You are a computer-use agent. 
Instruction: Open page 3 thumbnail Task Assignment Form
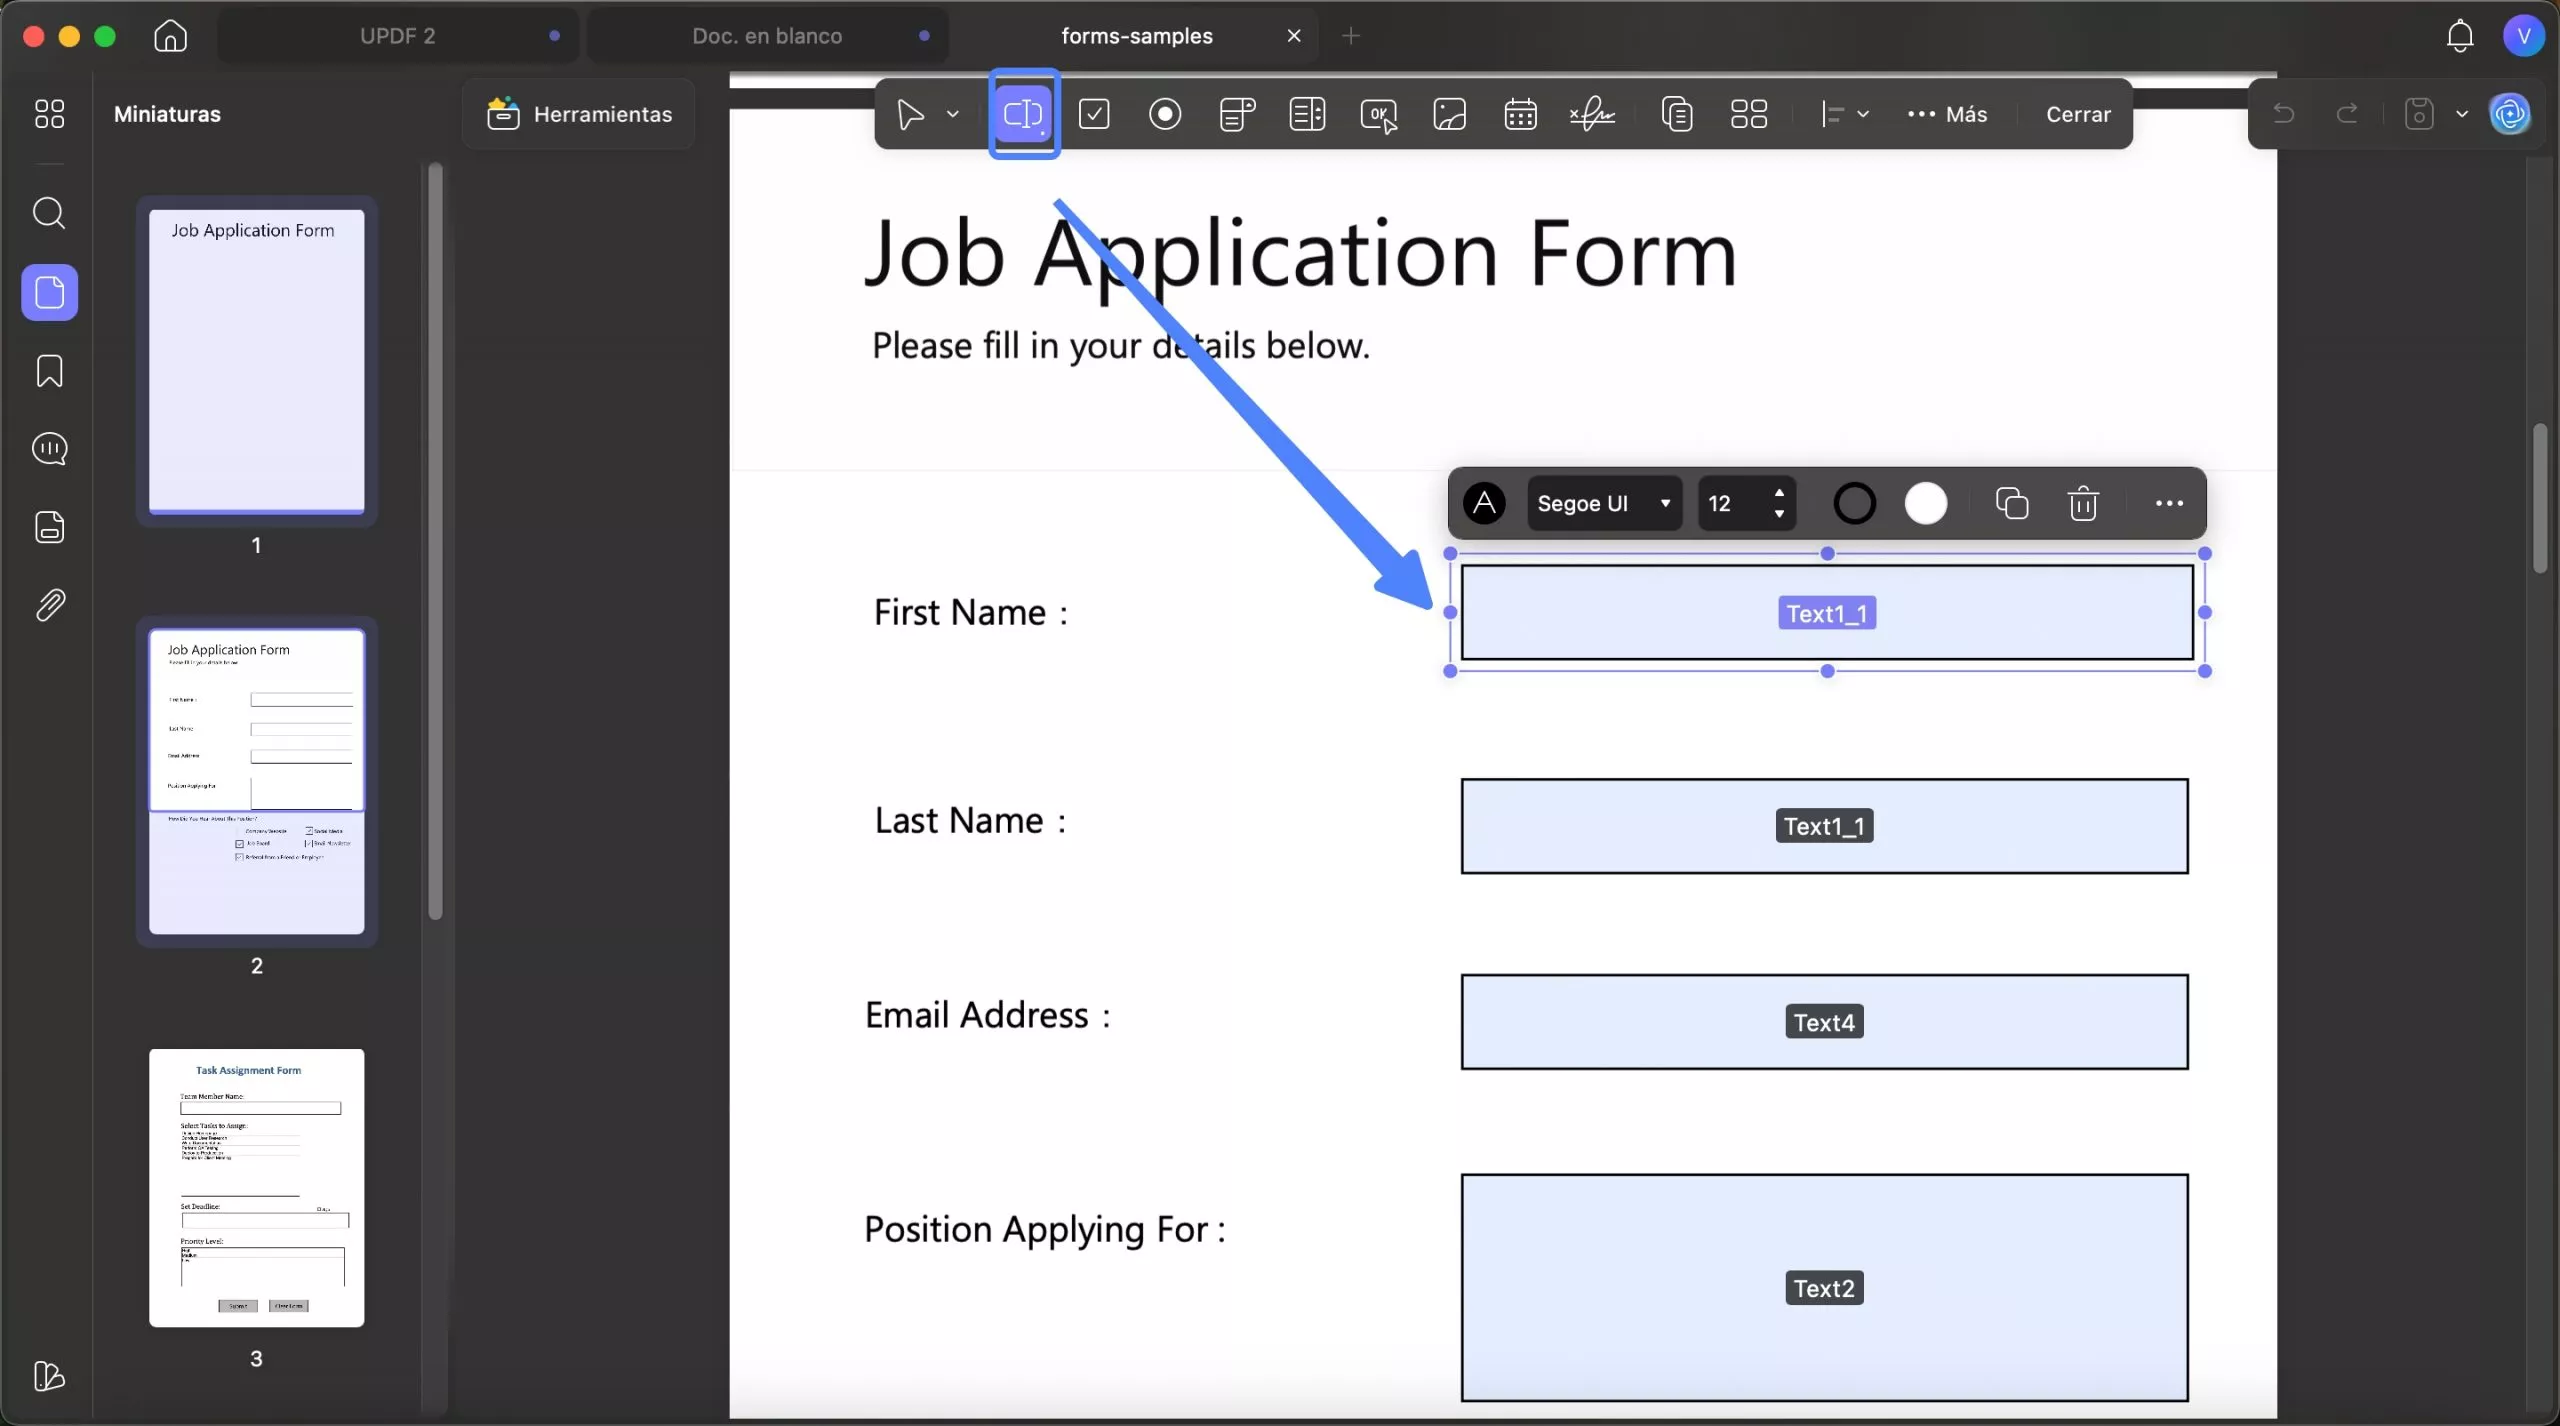pyautogui.click(x=257, y=1188)
